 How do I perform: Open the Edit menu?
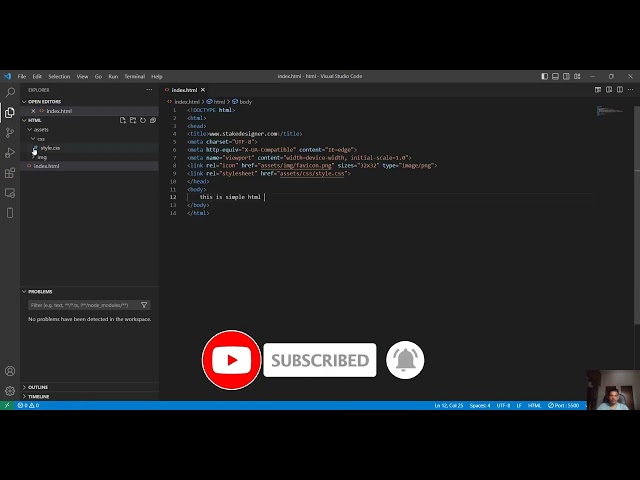(x=37, y=76)
